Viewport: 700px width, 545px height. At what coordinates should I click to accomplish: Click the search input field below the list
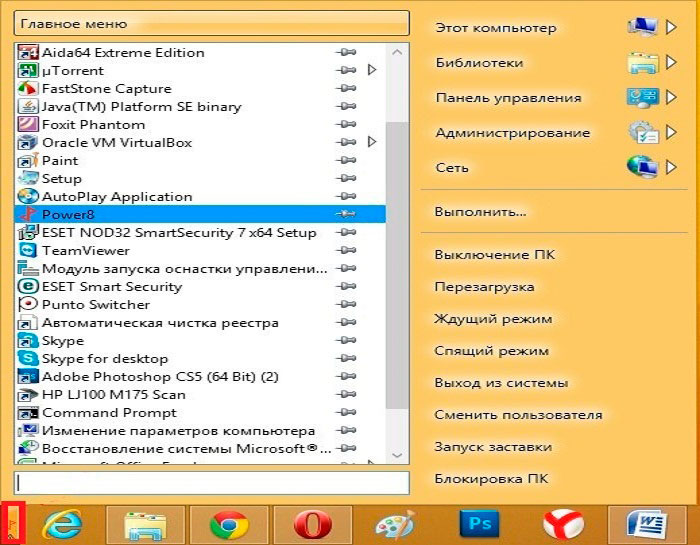point(212,483)
